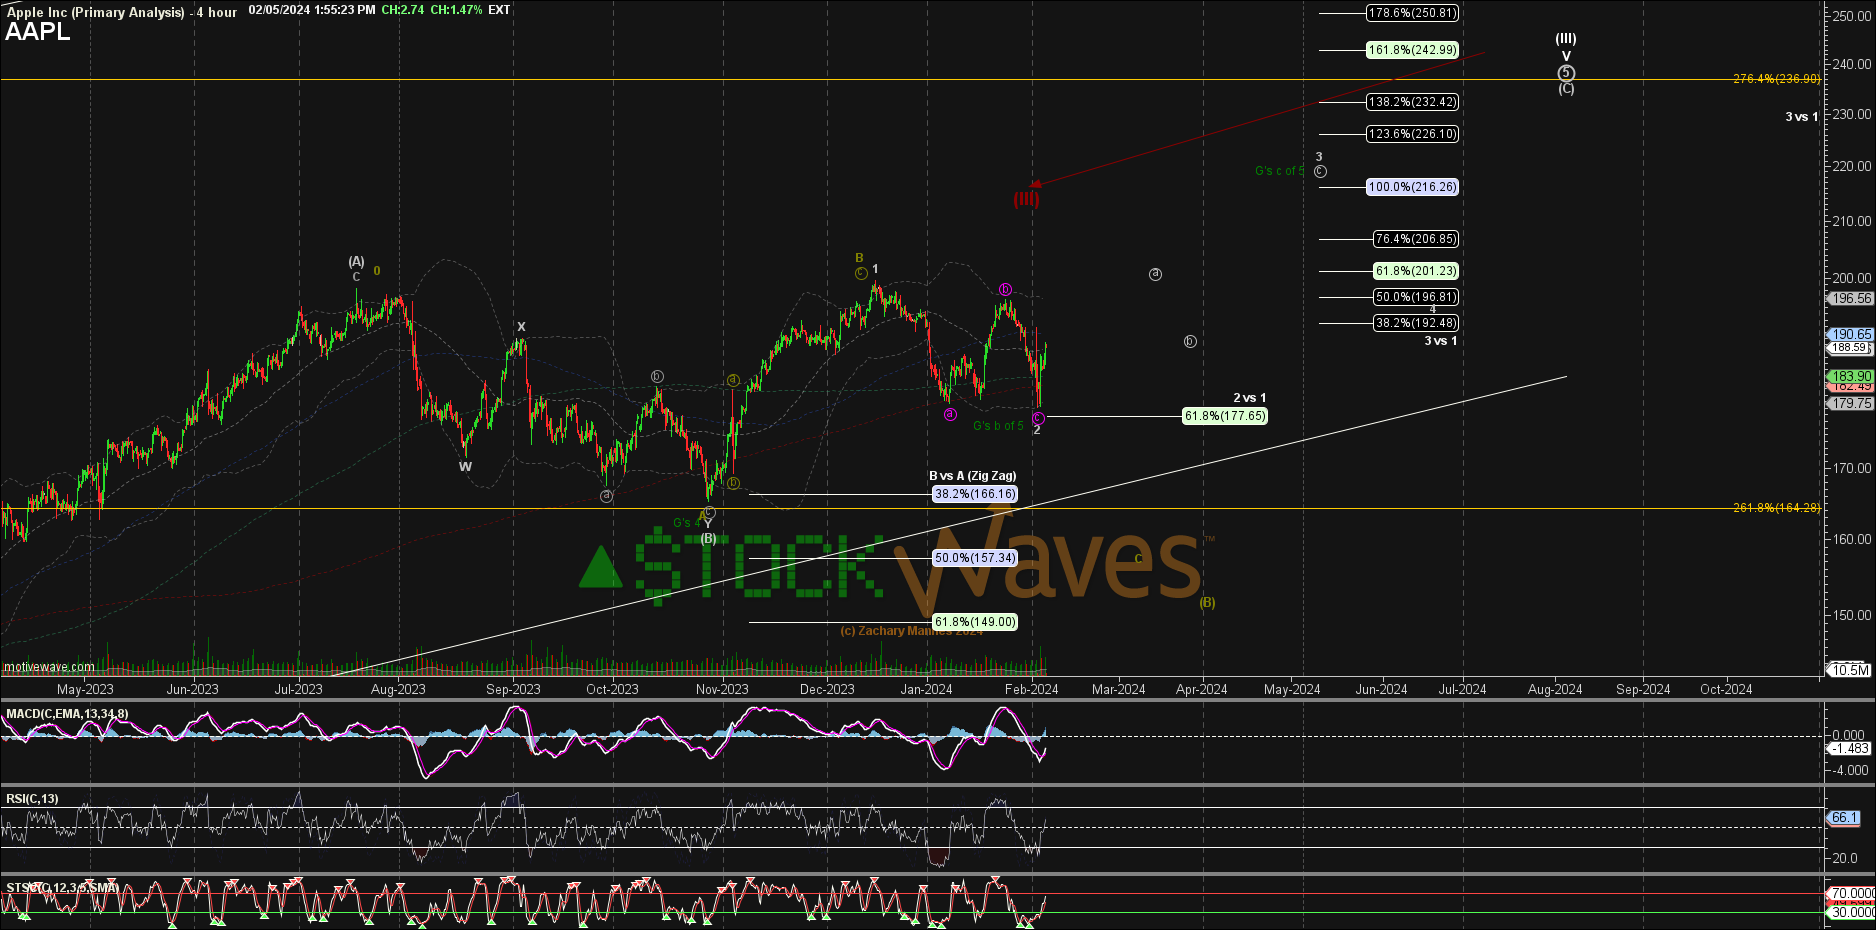The image size is (1876, 930).
Task: Click the 61.8%(201.23) Fibonacci label
Action: [1416, 271]
